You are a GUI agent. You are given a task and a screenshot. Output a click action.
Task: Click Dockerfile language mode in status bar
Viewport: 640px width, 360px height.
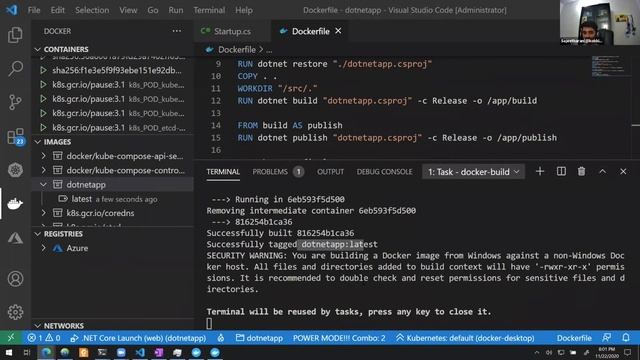click(x=574, y=338)
